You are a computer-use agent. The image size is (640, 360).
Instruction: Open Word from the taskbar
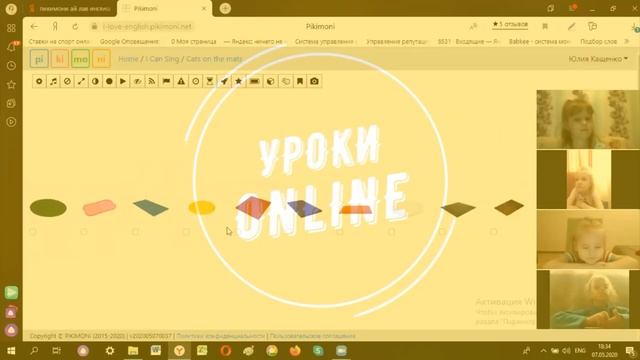click(156, 351)
